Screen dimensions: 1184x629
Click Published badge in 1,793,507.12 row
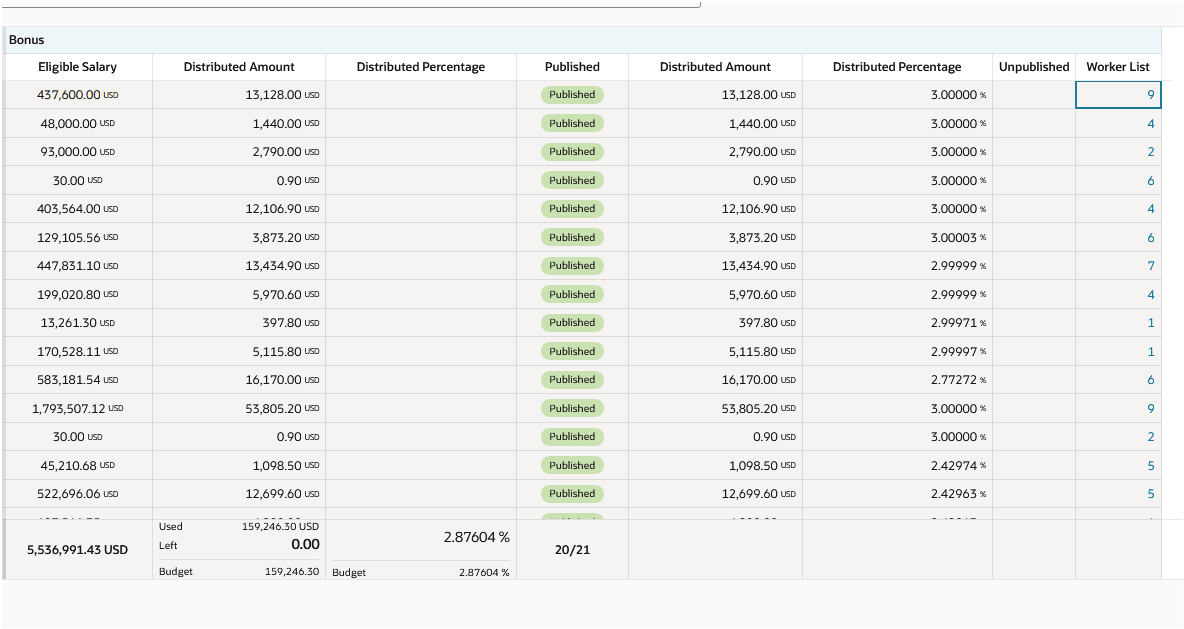(572, 409)
